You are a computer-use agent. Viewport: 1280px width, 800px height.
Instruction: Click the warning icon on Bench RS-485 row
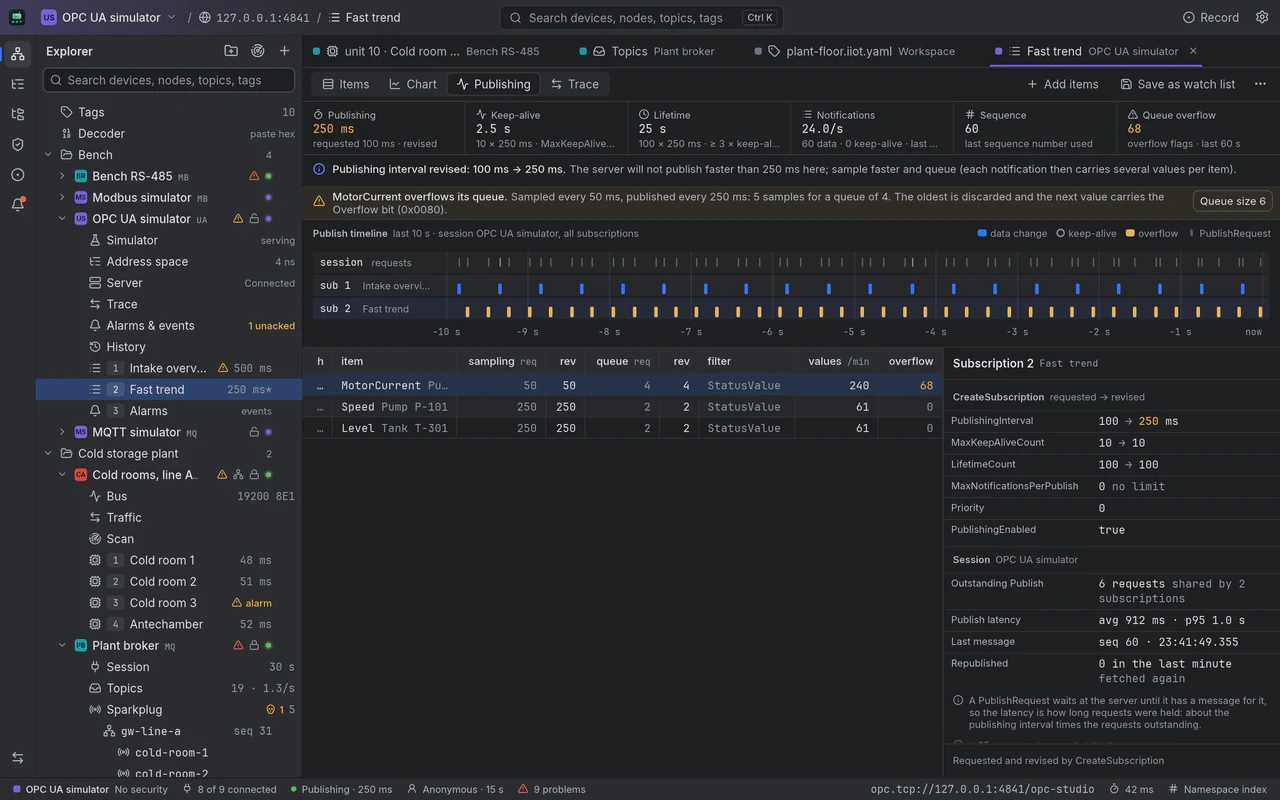(254, 176)
